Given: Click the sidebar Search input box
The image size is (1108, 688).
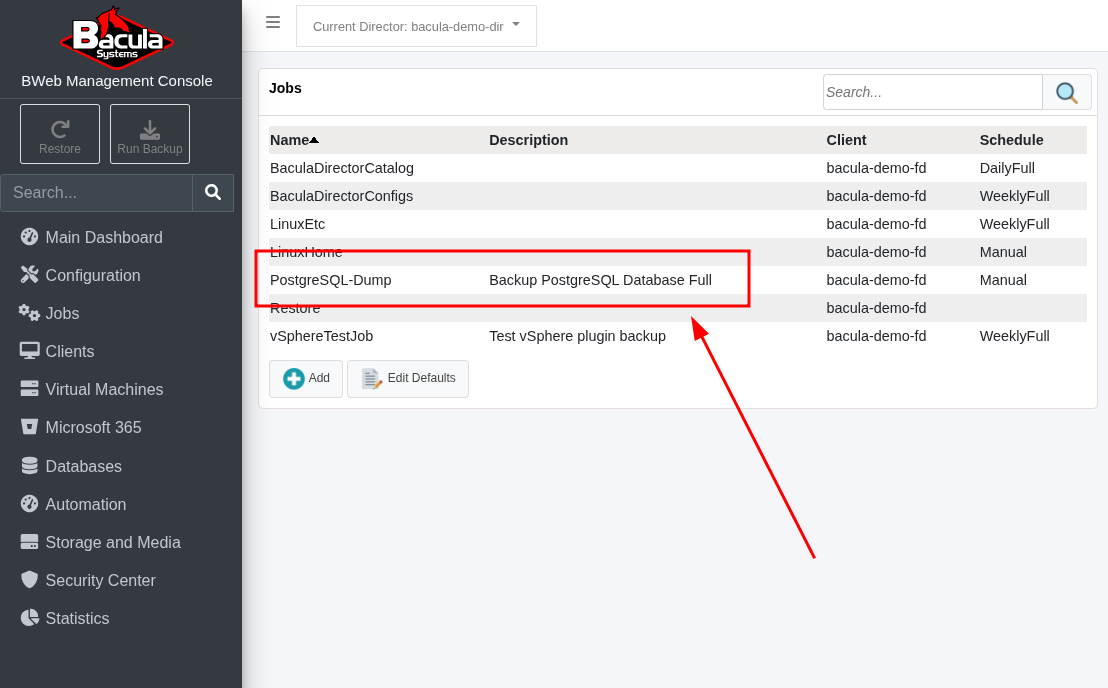Looking at the screenshot, I should [97, 192].
